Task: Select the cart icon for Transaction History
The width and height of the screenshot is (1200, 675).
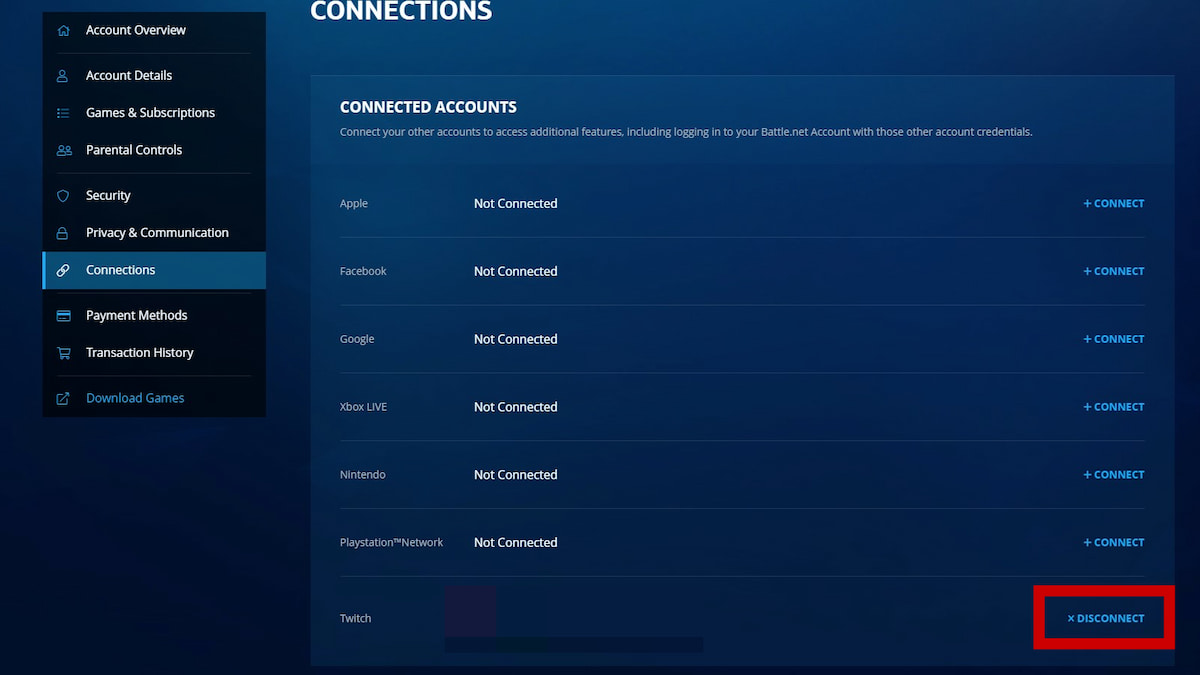Action: point(62,352)
